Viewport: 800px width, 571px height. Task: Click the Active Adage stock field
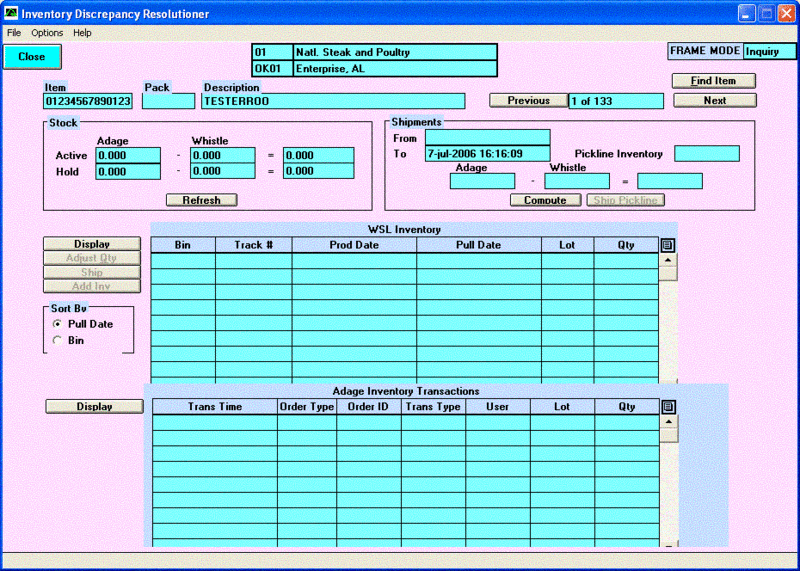click(x=128, y=156)
